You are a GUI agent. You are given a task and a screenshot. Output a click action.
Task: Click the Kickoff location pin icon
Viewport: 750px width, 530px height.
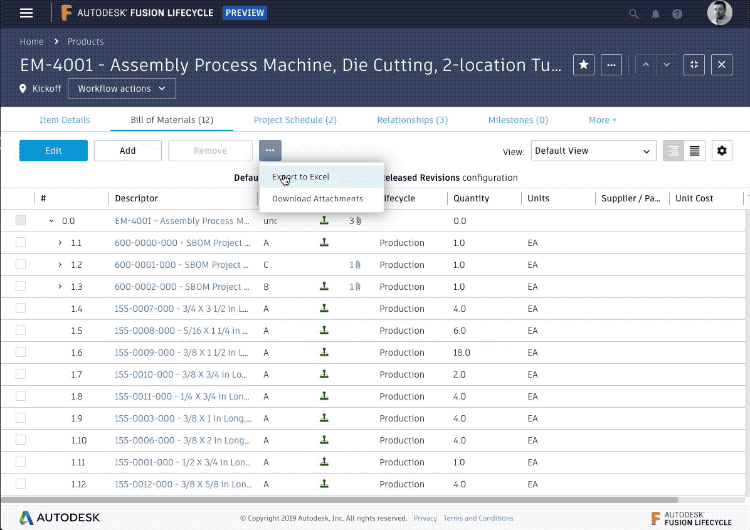[x=22, y=88]
